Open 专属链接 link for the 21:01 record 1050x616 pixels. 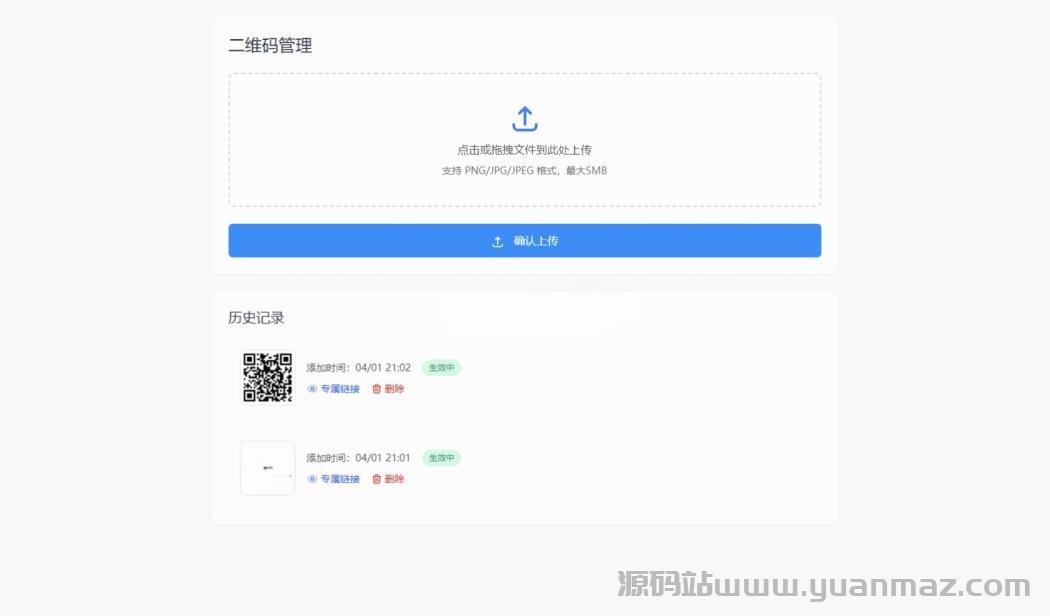tap(340, 479)
